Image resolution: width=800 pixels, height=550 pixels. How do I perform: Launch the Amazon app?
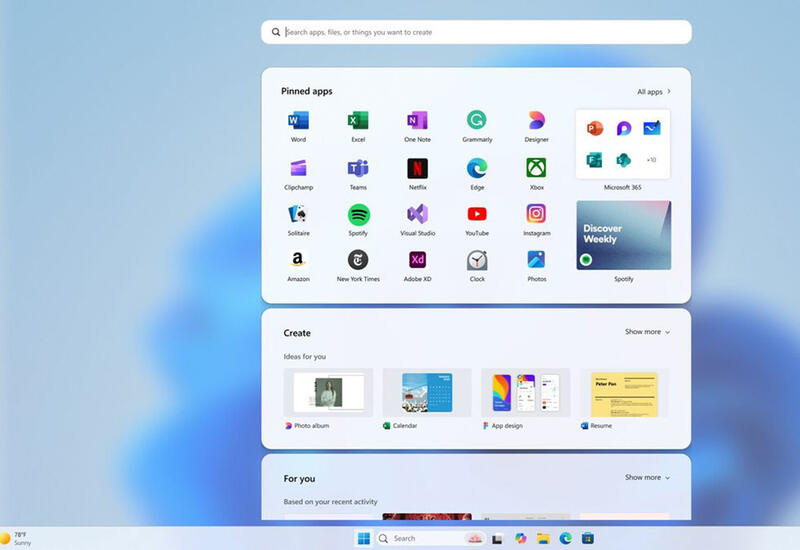coord(298,260)
